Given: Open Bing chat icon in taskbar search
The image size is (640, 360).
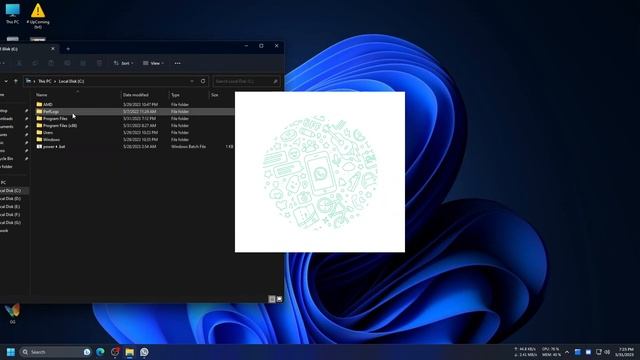Looking at the screenshot, I should 87,352.
